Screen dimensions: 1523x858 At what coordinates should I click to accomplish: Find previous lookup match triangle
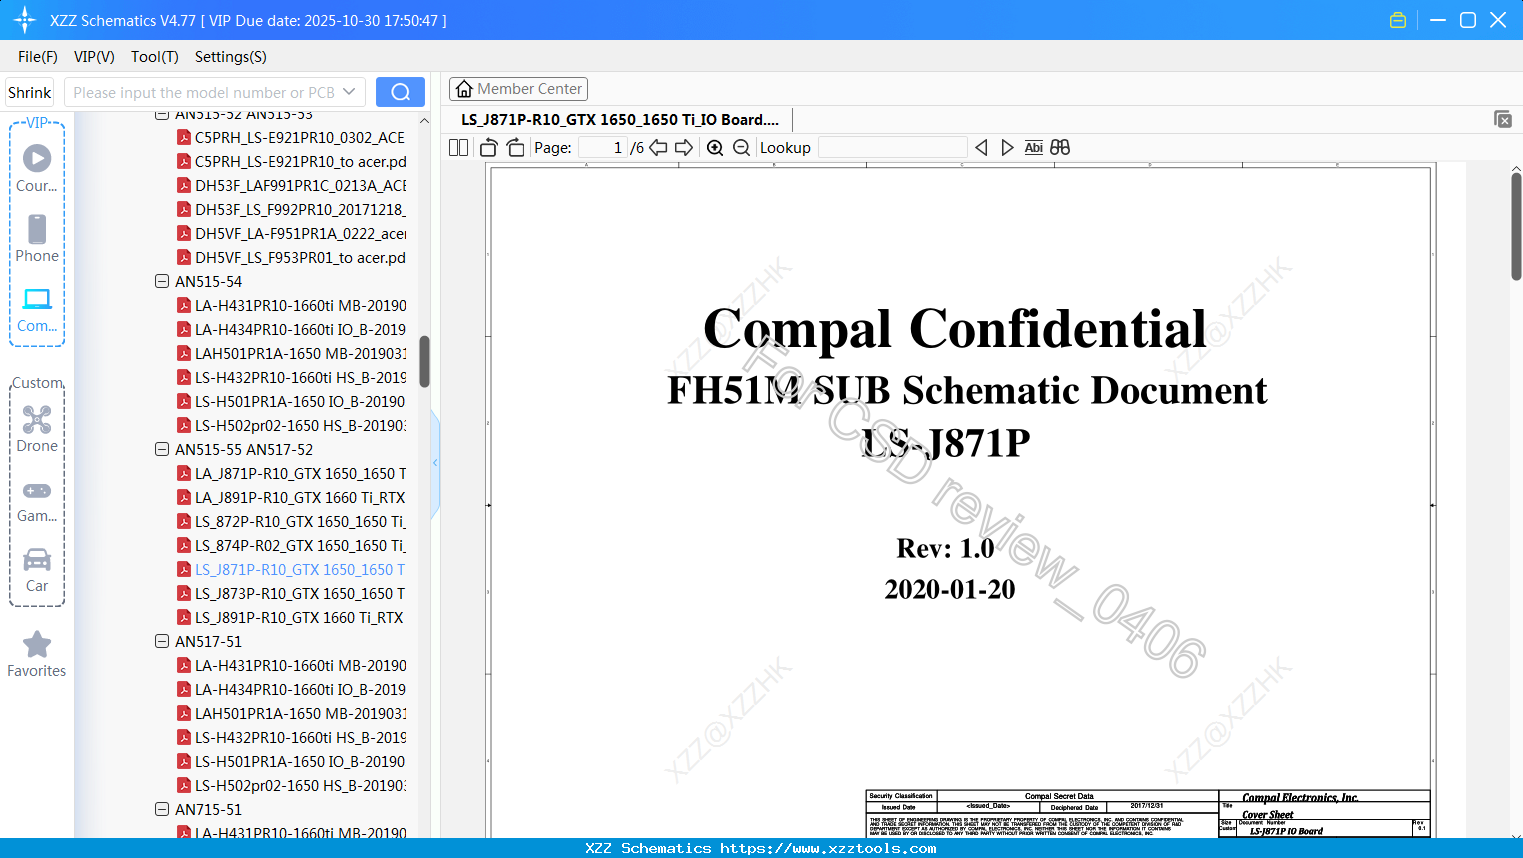coord(981,148)
